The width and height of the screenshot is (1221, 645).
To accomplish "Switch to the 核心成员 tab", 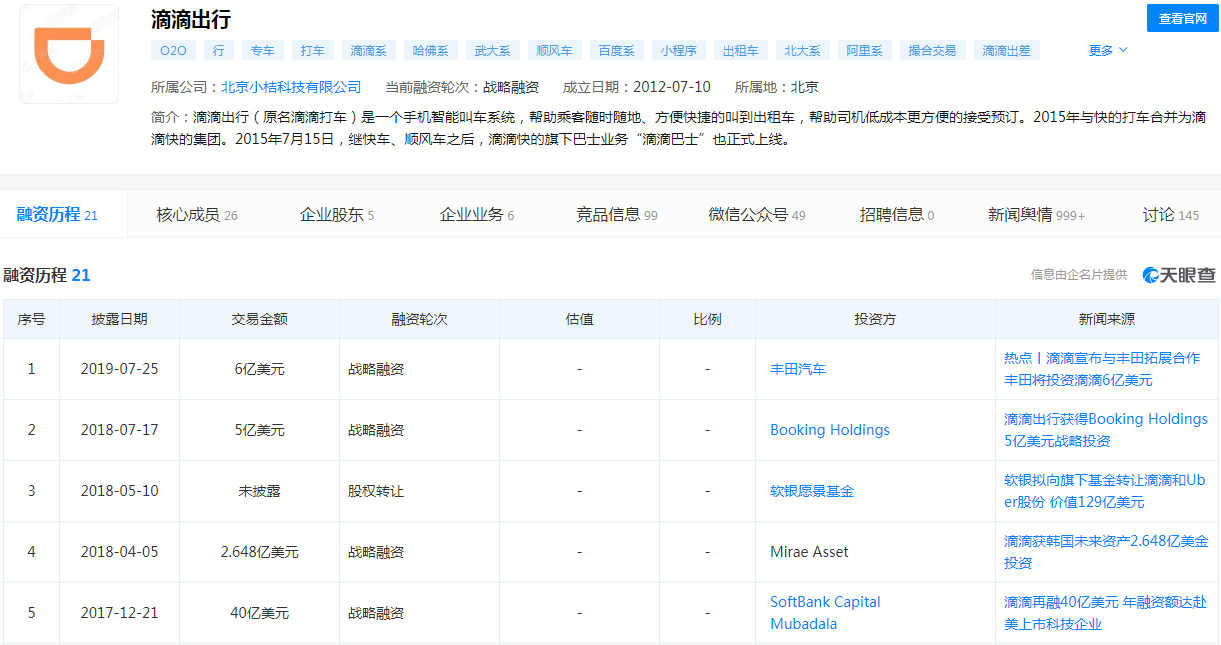I will tap(197, 214).
